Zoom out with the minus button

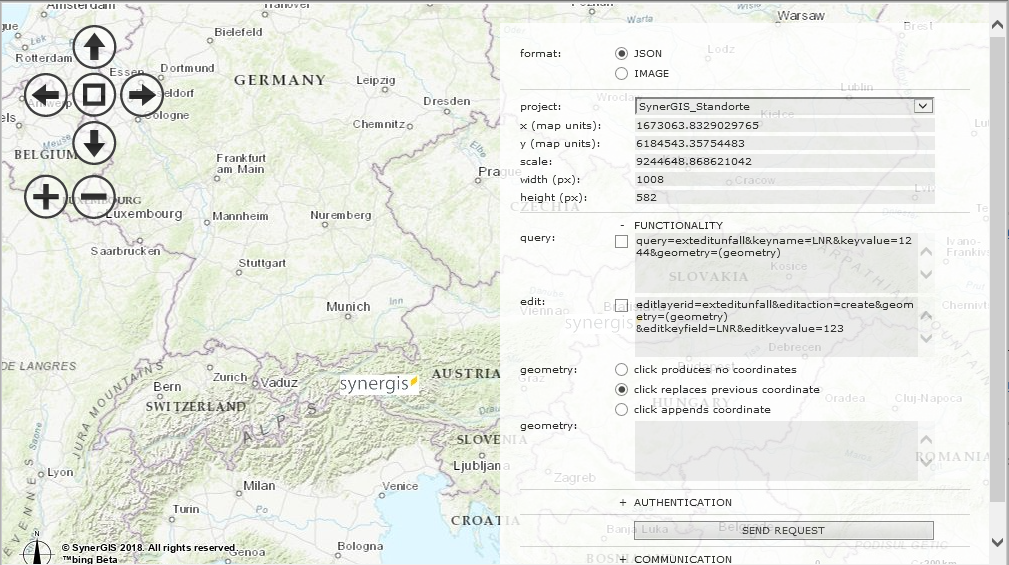point(94,196)
